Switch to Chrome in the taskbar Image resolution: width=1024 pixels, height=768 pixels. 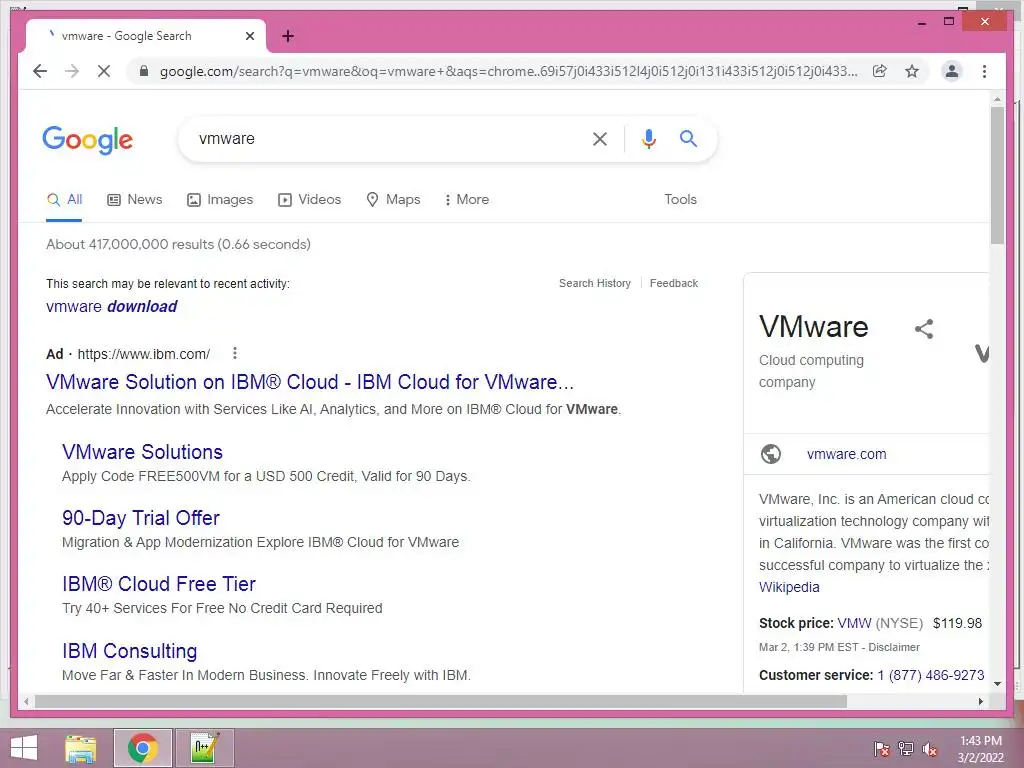click(143, 748)
